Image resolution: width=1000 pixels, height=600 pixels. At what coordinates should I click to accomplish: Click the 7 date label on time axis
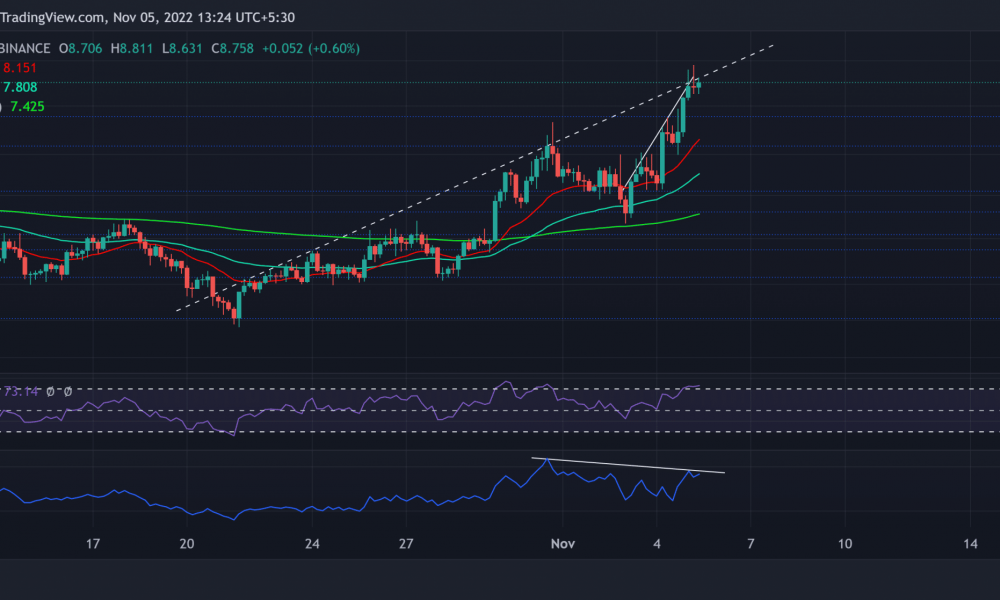[751, 544]
